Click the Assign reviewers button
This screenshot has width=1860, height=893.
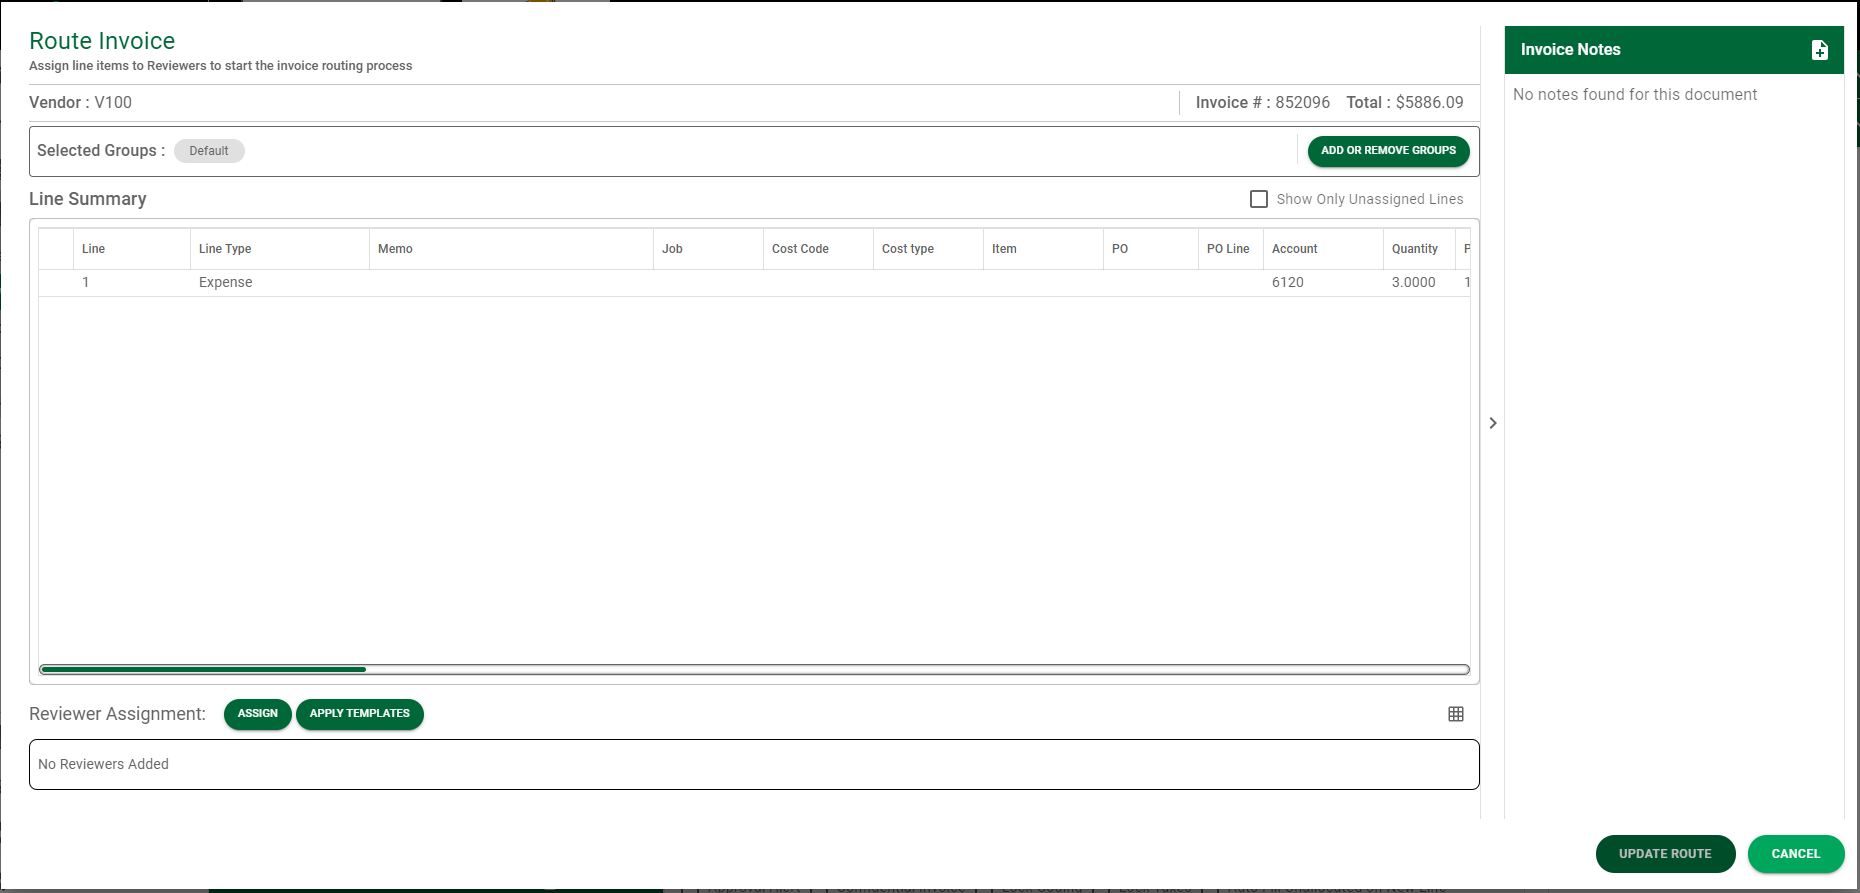tap(258, 714)
